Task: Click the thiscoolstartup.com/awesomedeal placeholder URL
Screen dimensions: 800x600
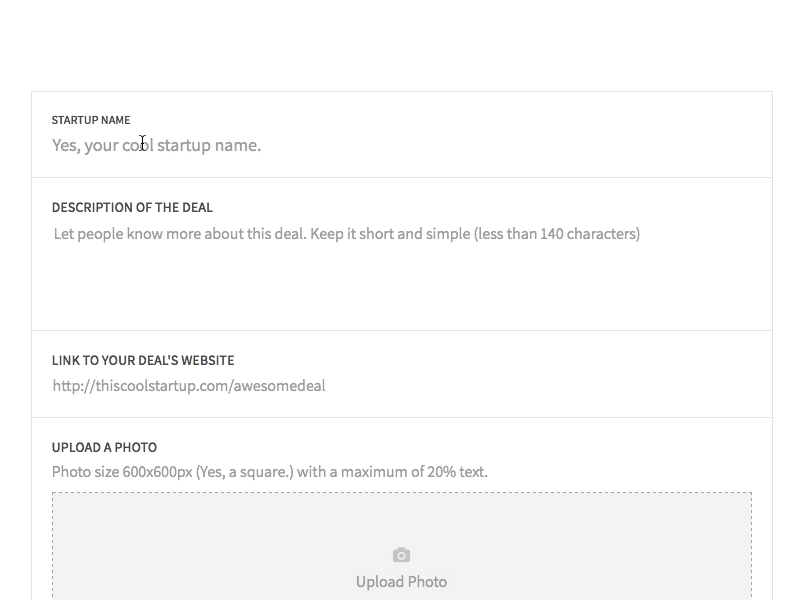Action: (189, 386)
